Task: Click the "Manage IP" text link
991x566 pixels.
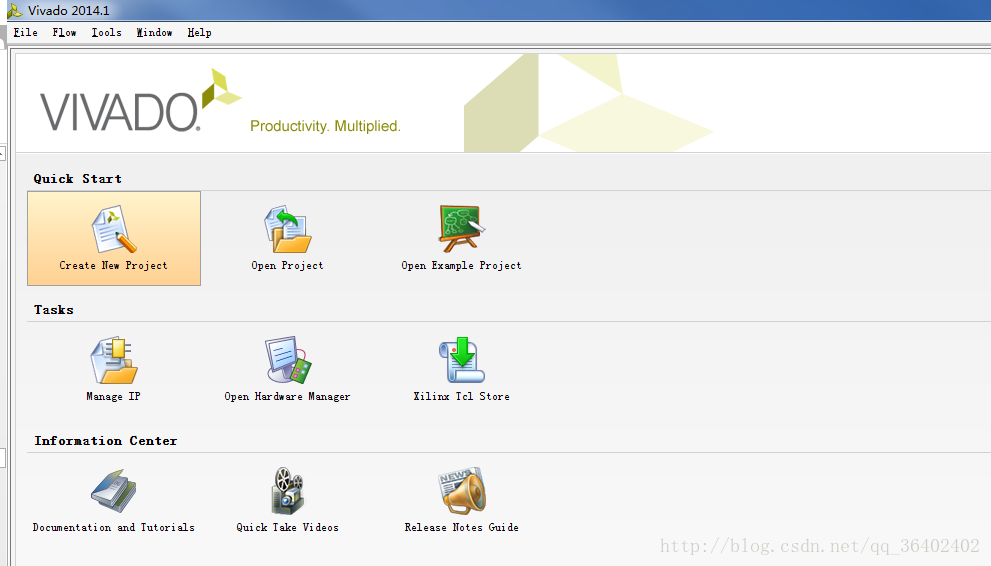Action: point(114,396)
